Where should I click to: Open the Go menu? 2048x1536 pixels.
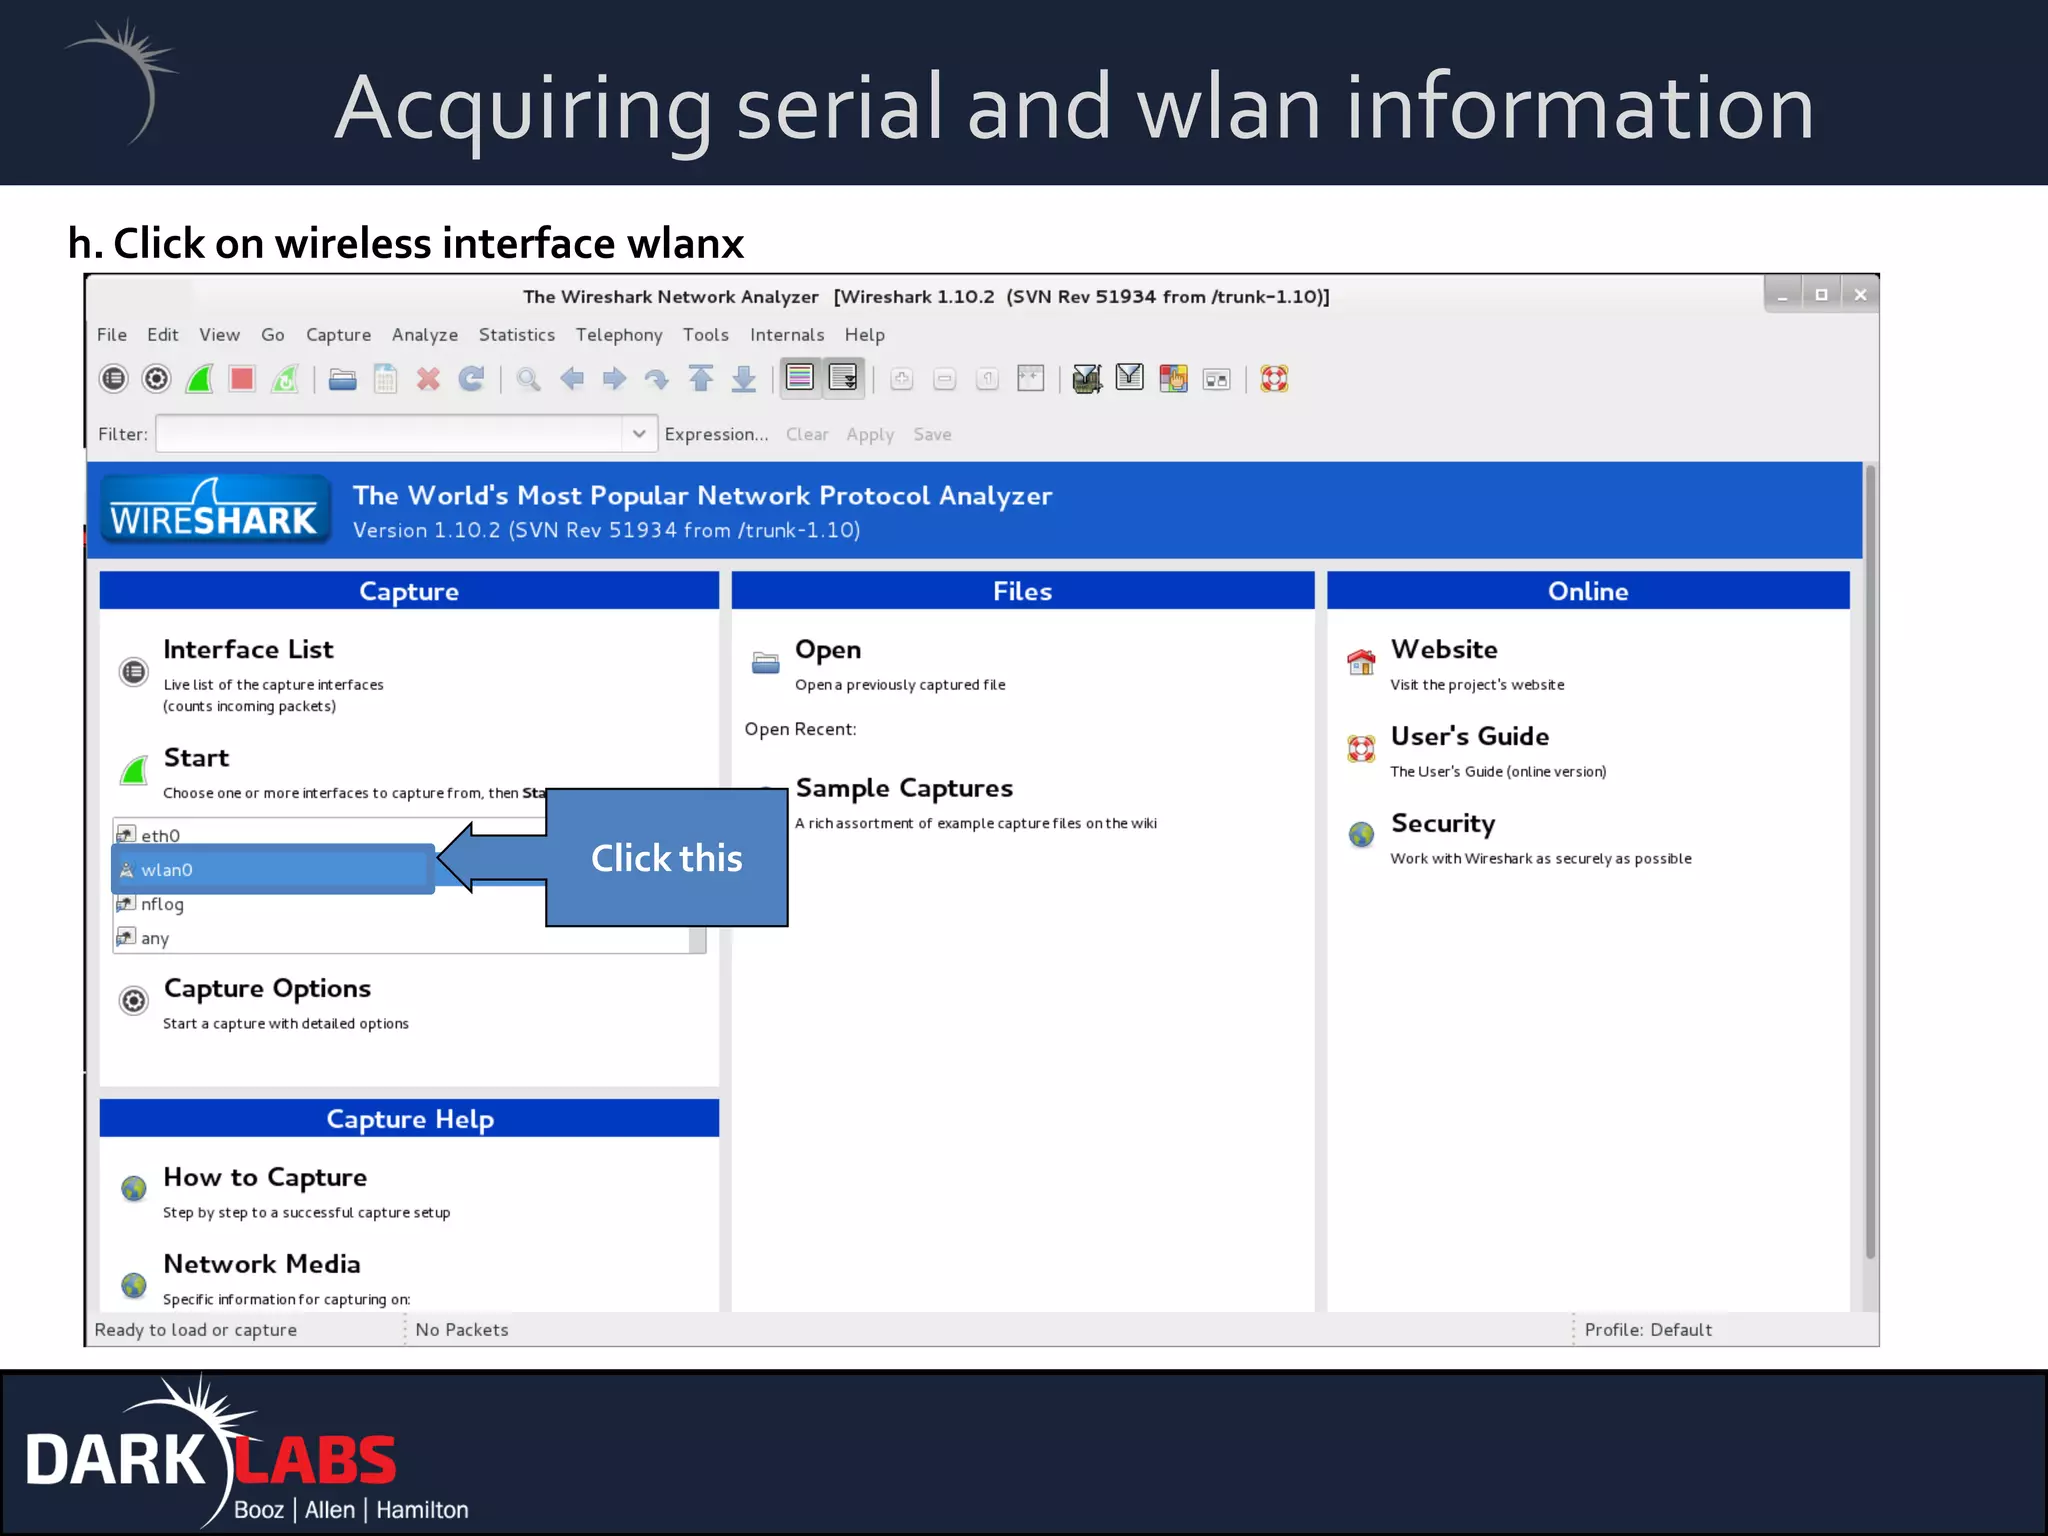pos(273,335)
